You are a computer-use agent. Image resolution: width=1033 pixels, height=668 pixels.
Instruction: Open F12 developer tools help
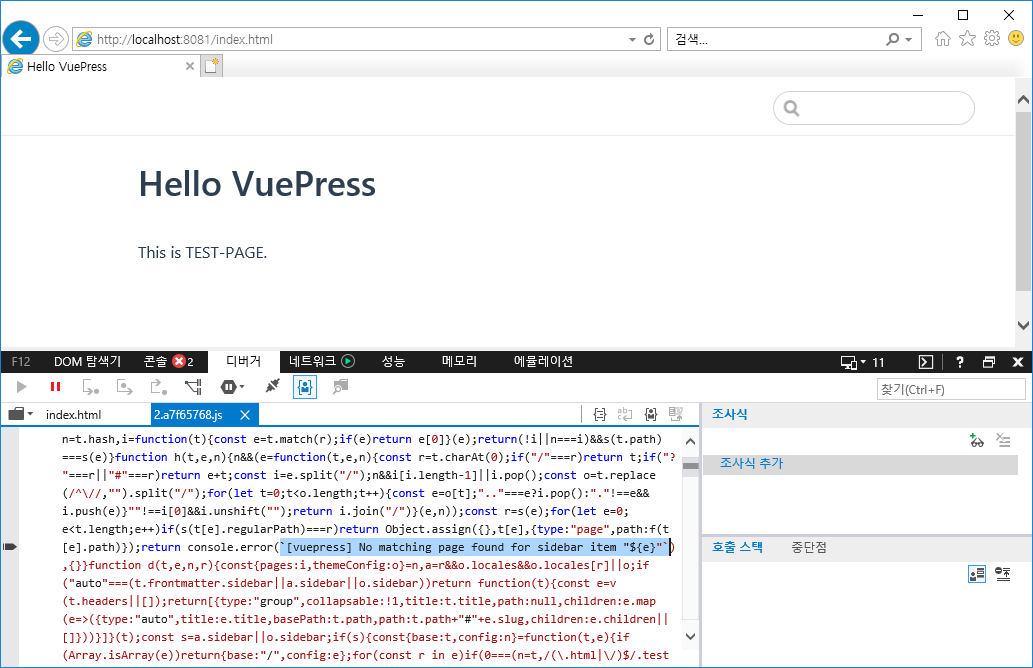point(959,361)
